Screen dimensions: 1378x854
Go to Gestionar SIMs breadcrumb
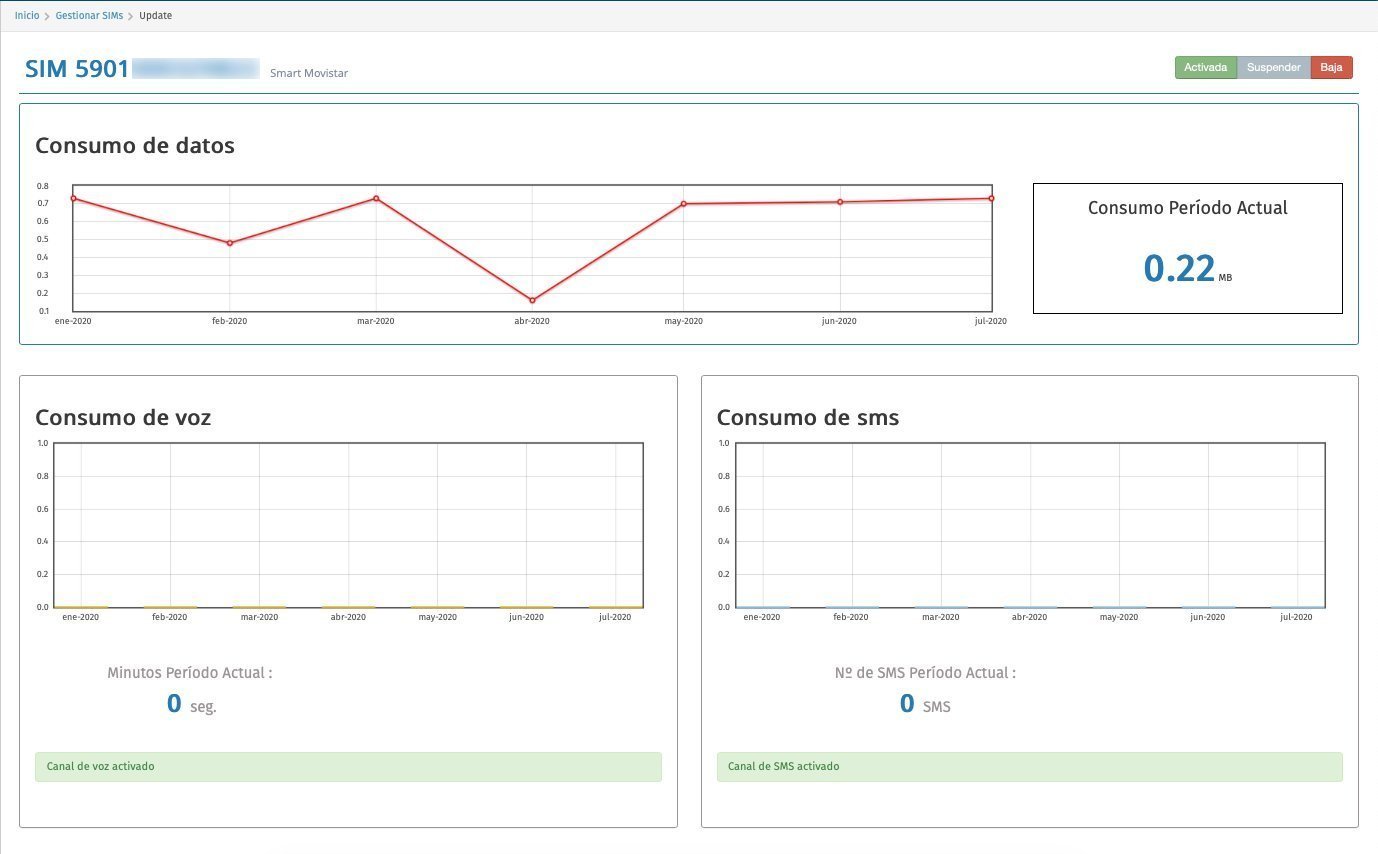(89, 16)
